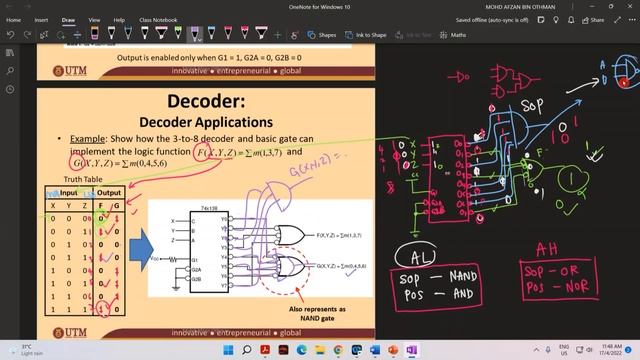This screenshot has width=640, height=360.
Task: Open the notifications bell
Action: (571, 20)
